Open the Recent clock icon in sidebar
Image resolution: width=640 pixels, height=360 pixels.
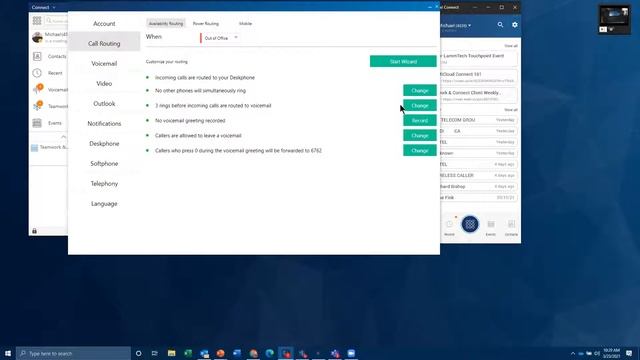[x=37, y=73]
